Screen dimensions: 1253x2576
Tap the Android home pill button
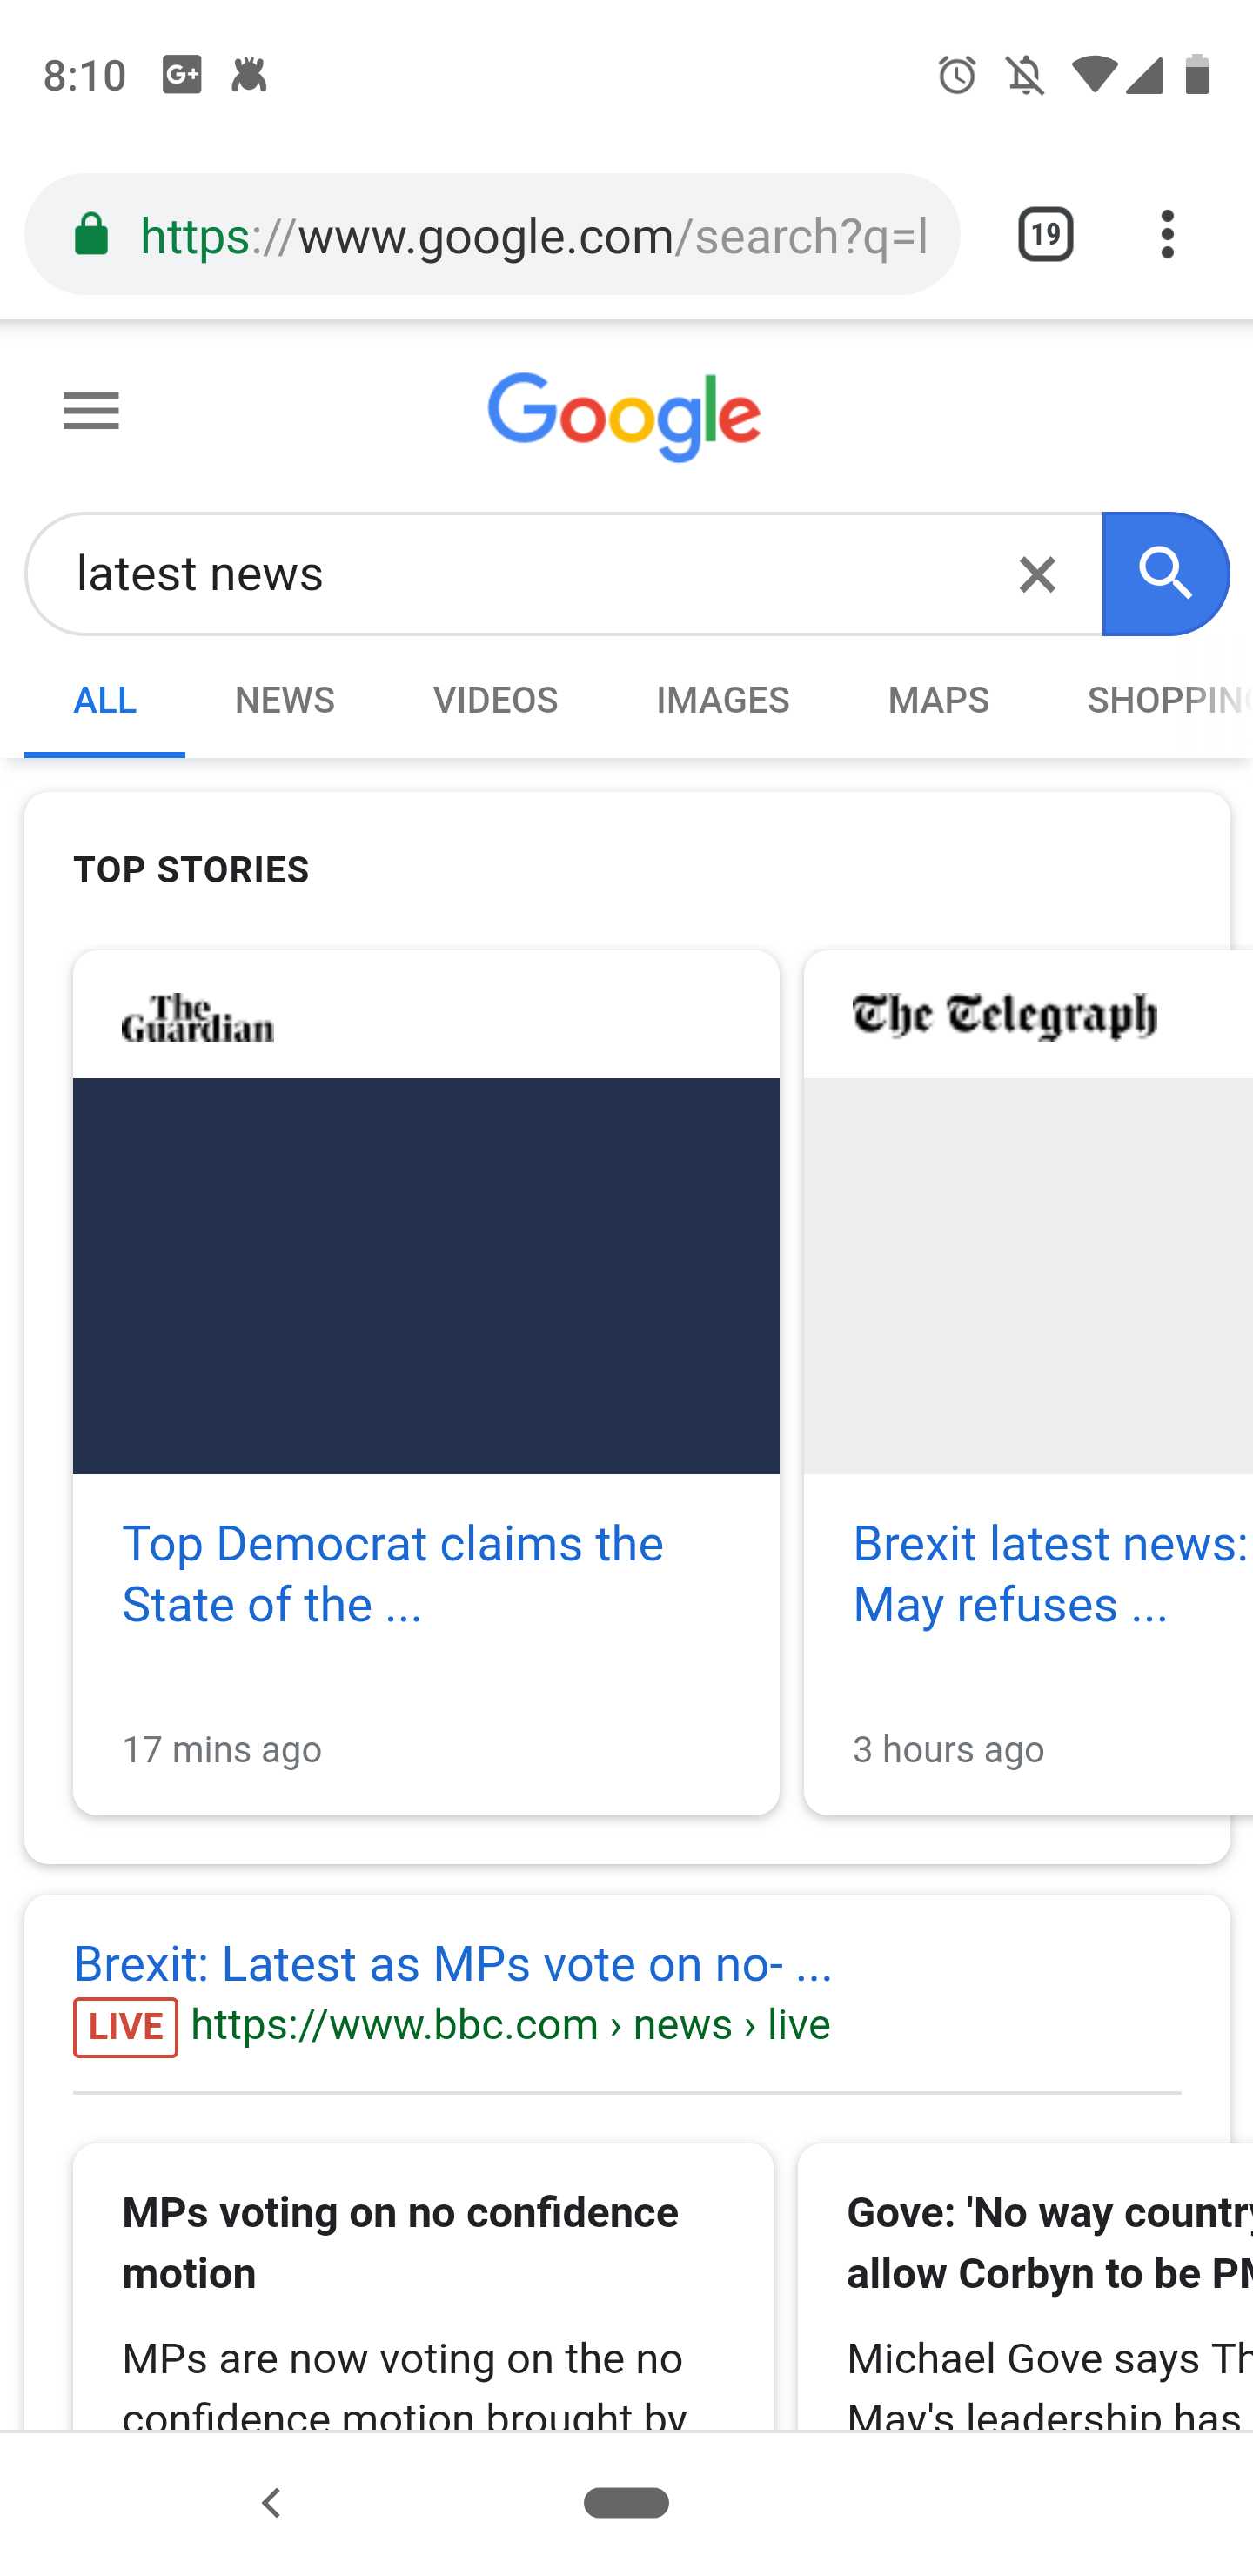pos(626,2503)
